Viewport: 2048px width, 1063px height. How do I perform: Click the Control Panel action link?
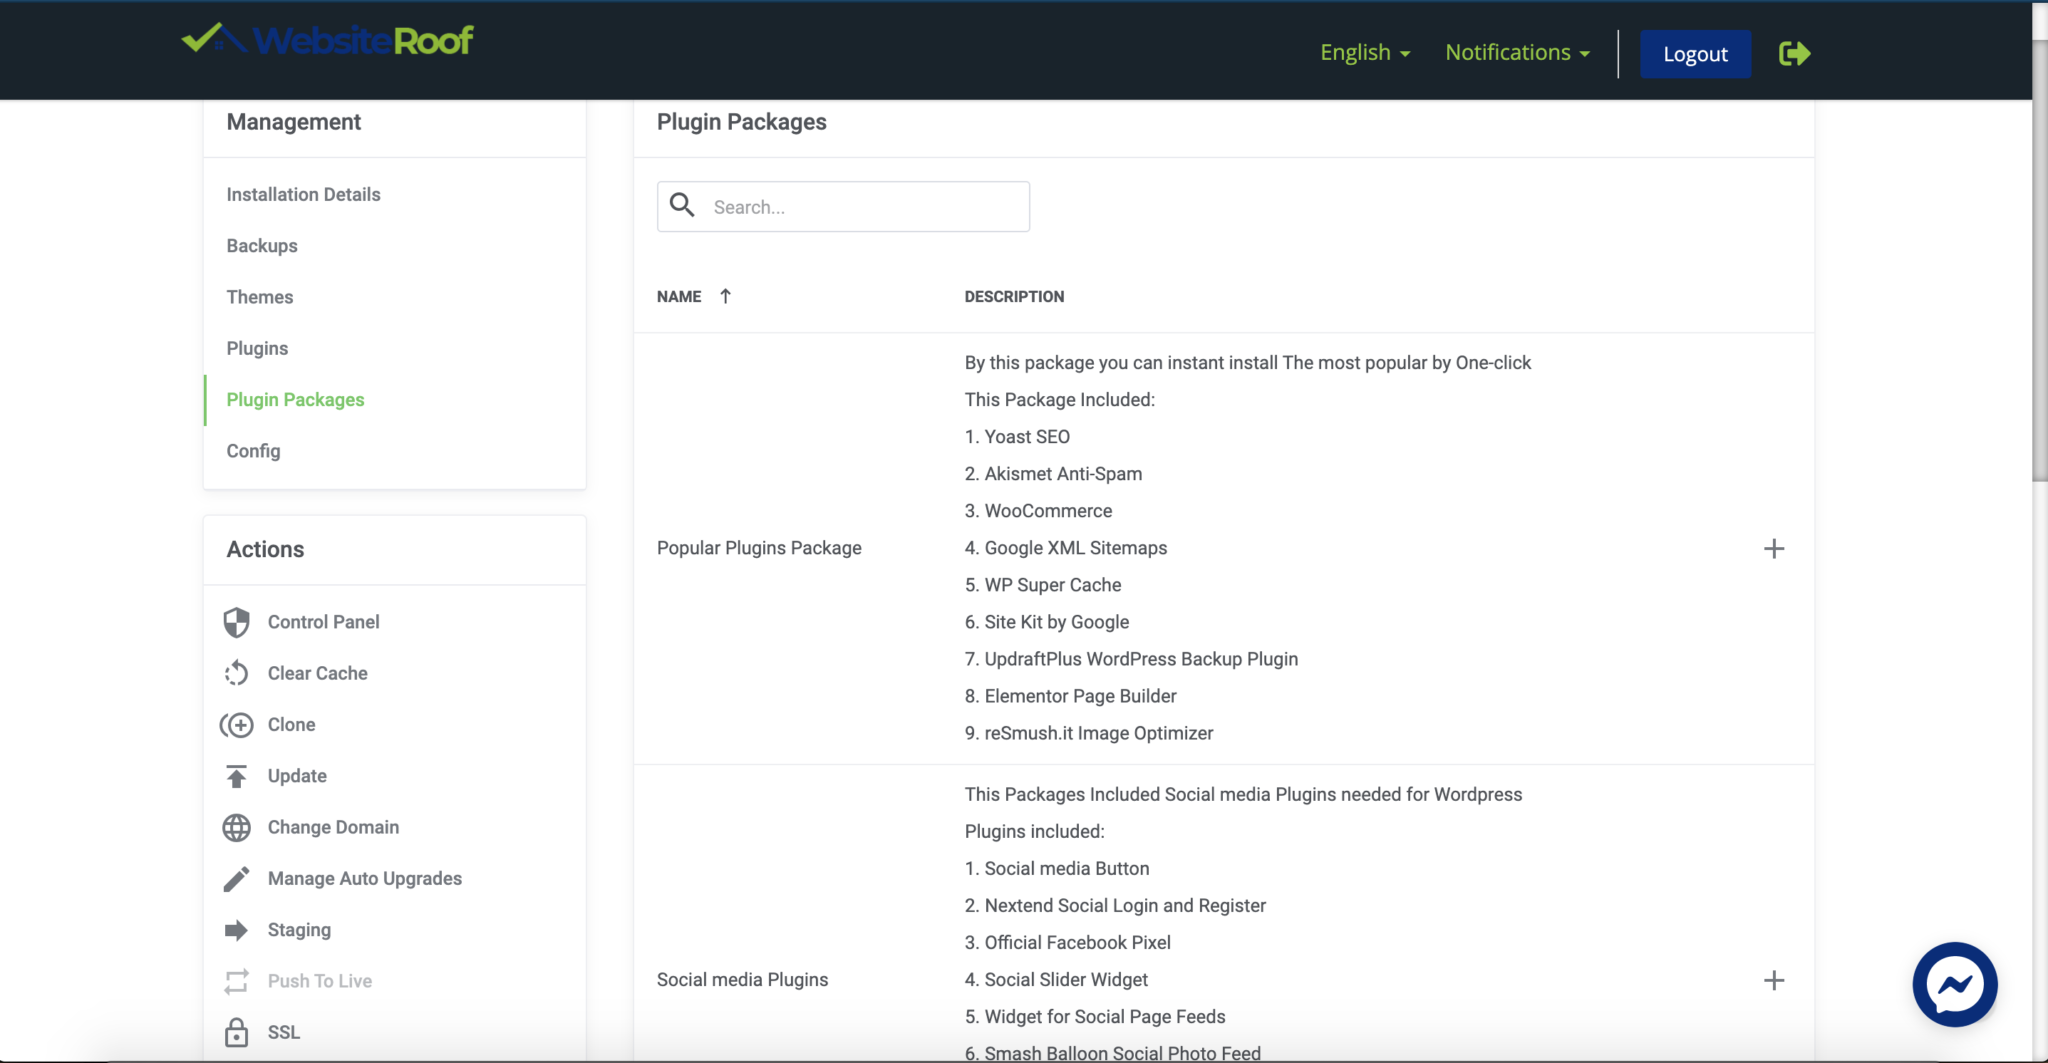323,622
